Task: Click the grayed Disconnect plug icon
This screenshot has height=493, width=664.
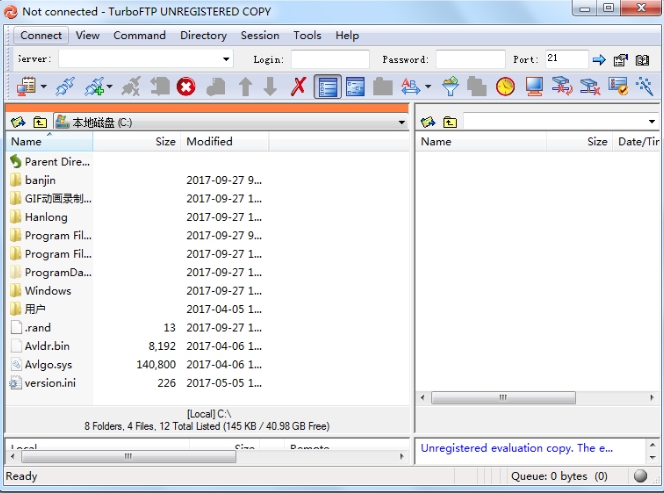Action: pyautogui.click(x=131, y=87)
